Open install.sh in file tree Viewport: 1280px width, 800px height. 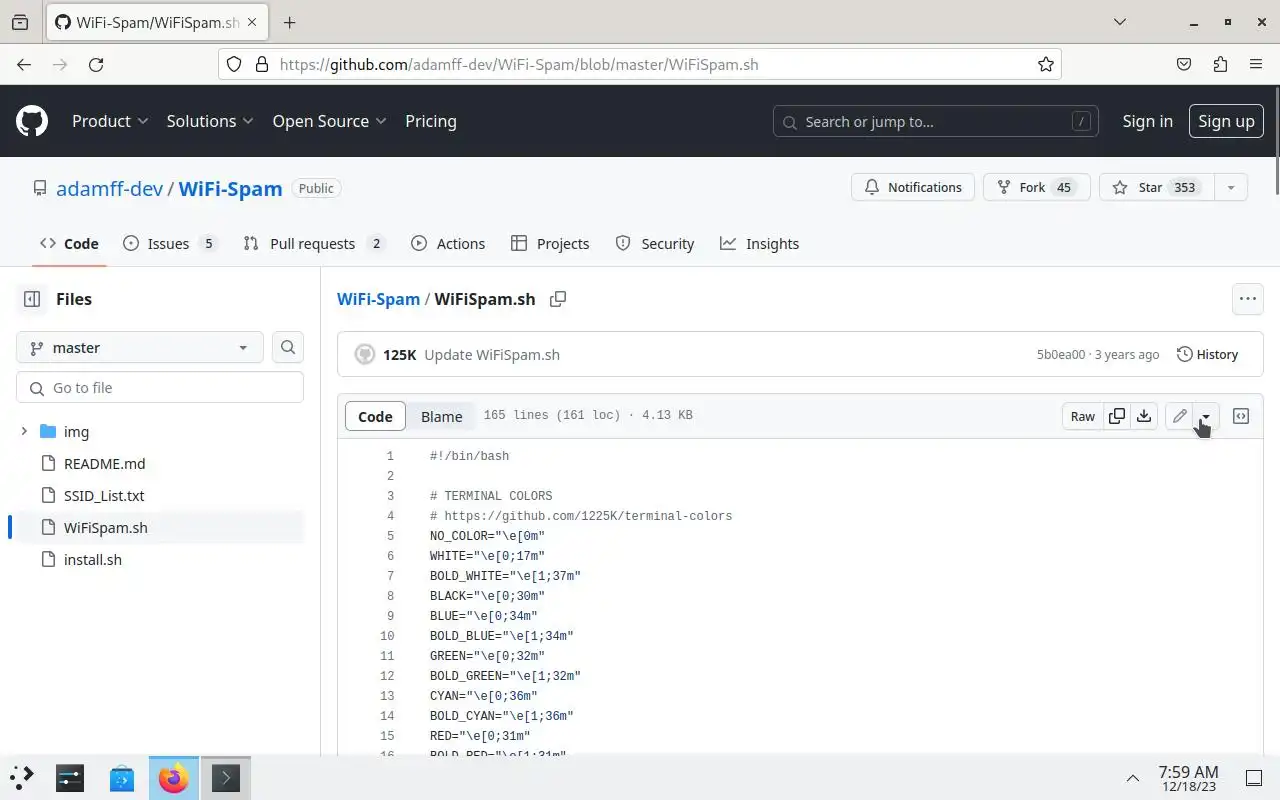point(93,559)
